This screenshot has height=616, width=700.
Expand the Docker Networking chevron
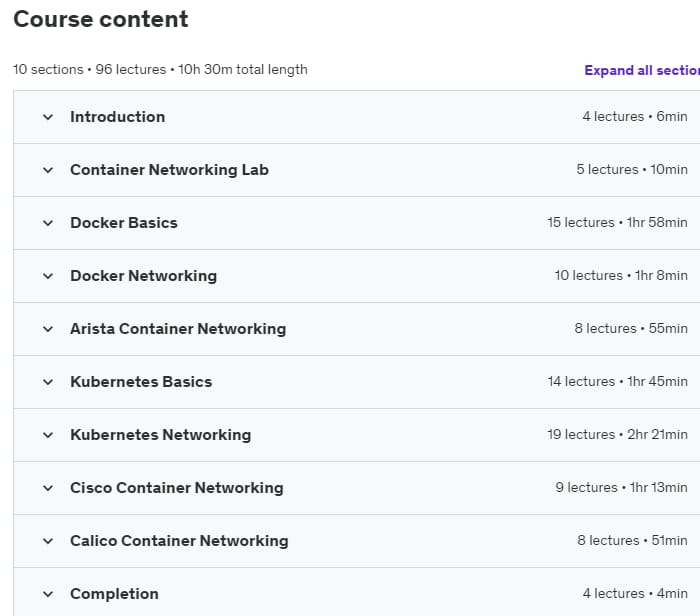[48, 276]
